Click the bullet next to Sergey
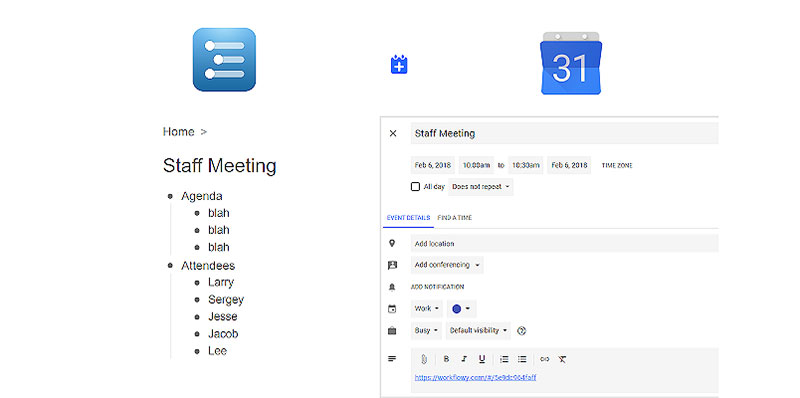The width and height of the screenshot is (800, 398). (197, 300)
